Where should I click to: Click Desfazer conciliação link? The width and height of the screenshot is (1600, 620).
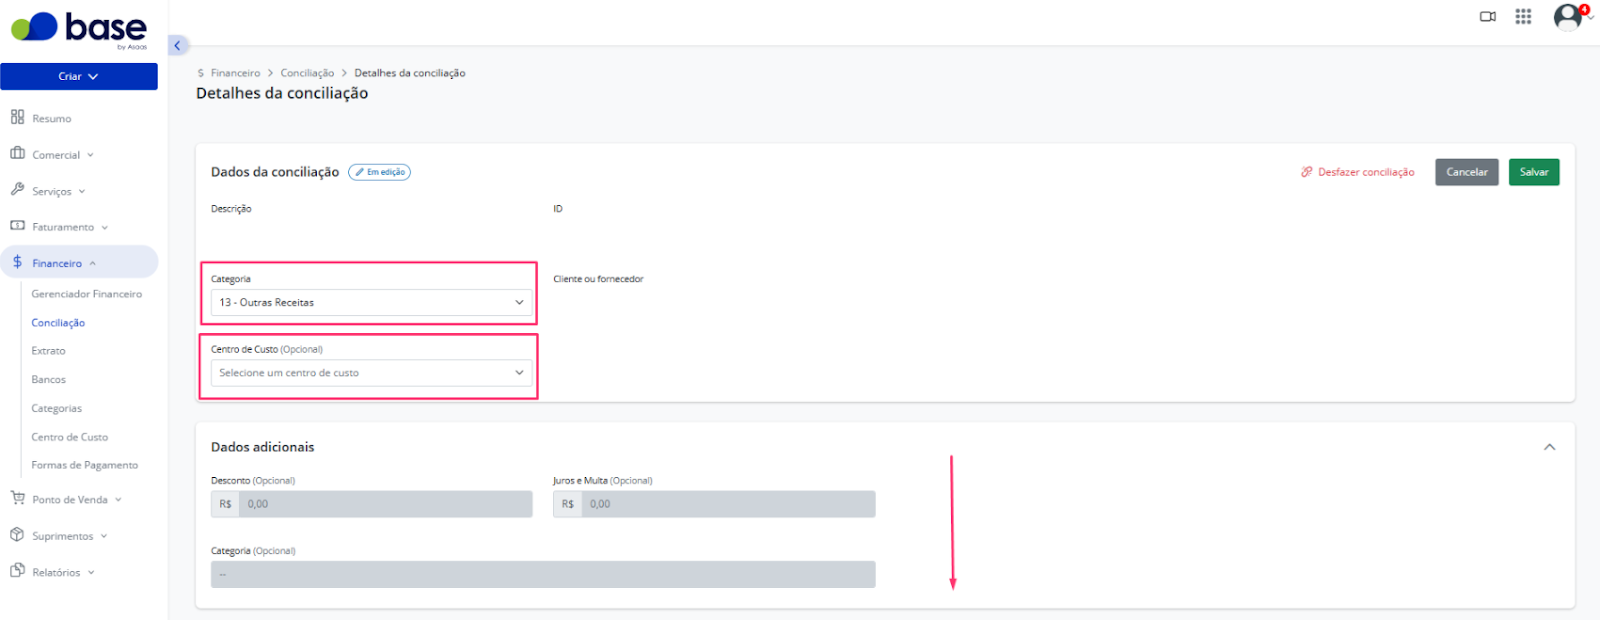coord(1366,172)
